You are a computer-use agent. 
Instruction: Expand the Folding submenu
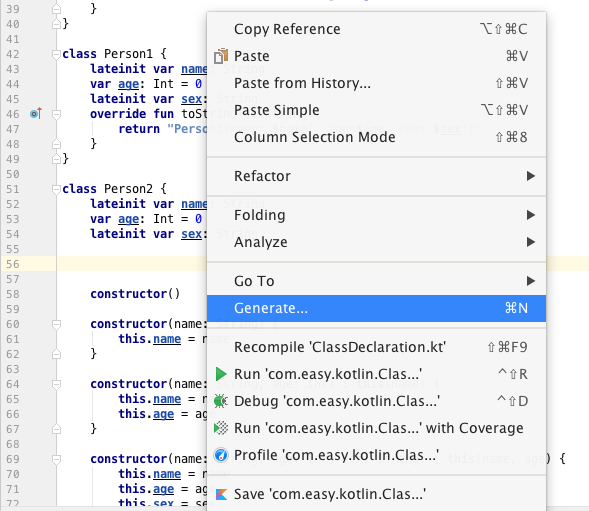point(376,215)
